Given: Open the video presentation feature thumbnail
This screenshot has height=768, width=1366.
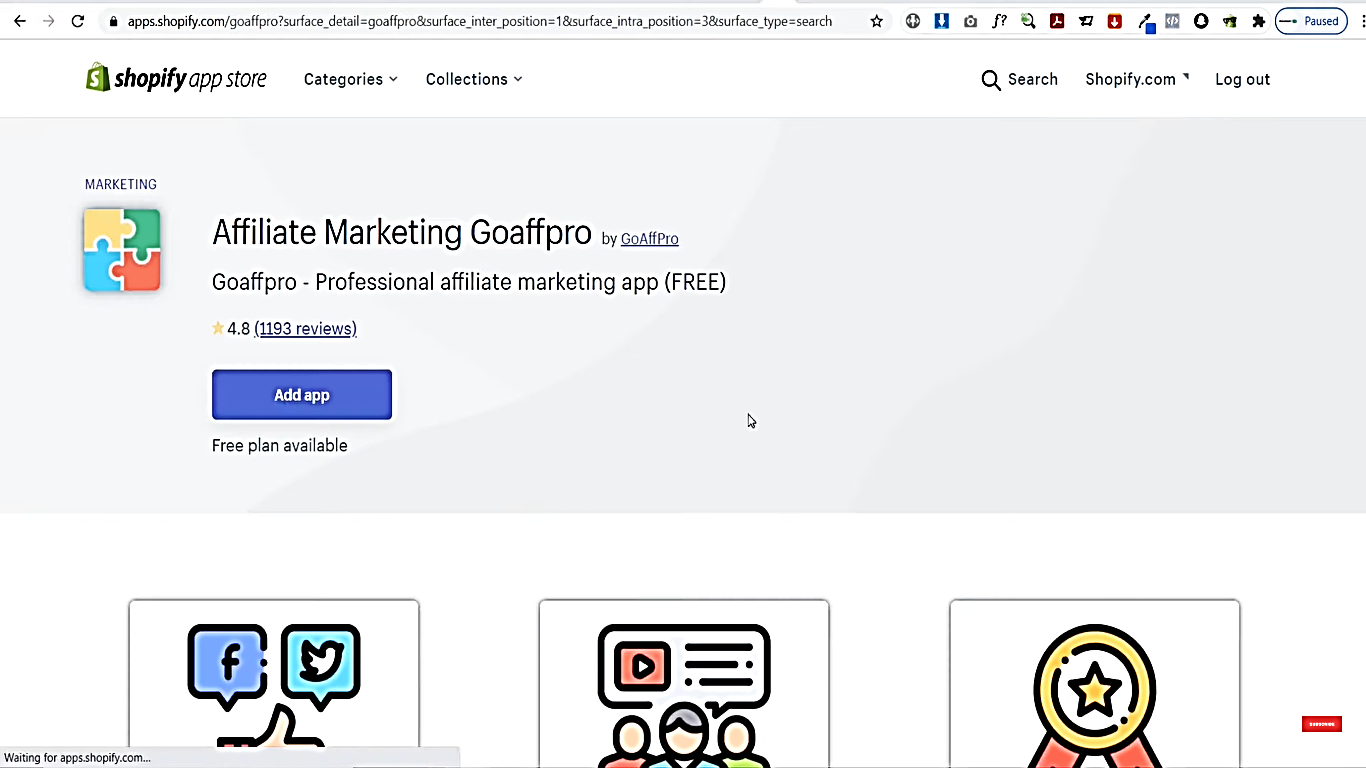Looking at the screenshot, I should point(684,684).
